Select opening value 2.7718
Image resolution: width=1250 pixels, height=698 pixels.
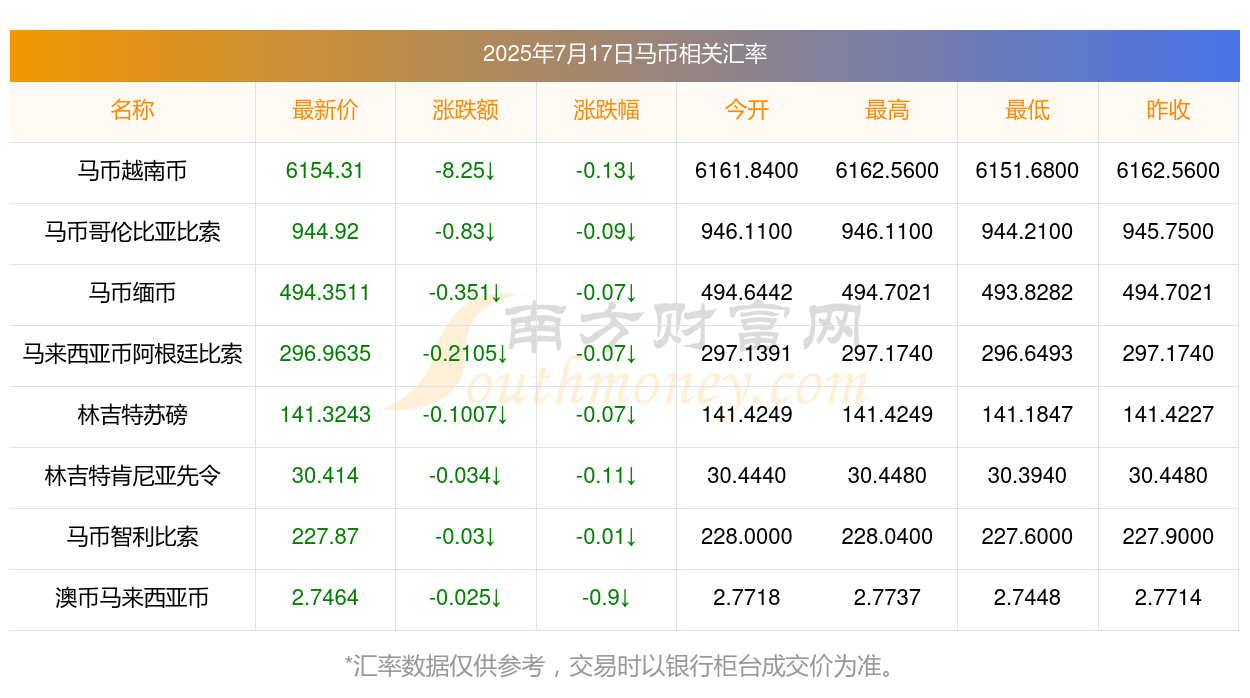coord(747,598)
